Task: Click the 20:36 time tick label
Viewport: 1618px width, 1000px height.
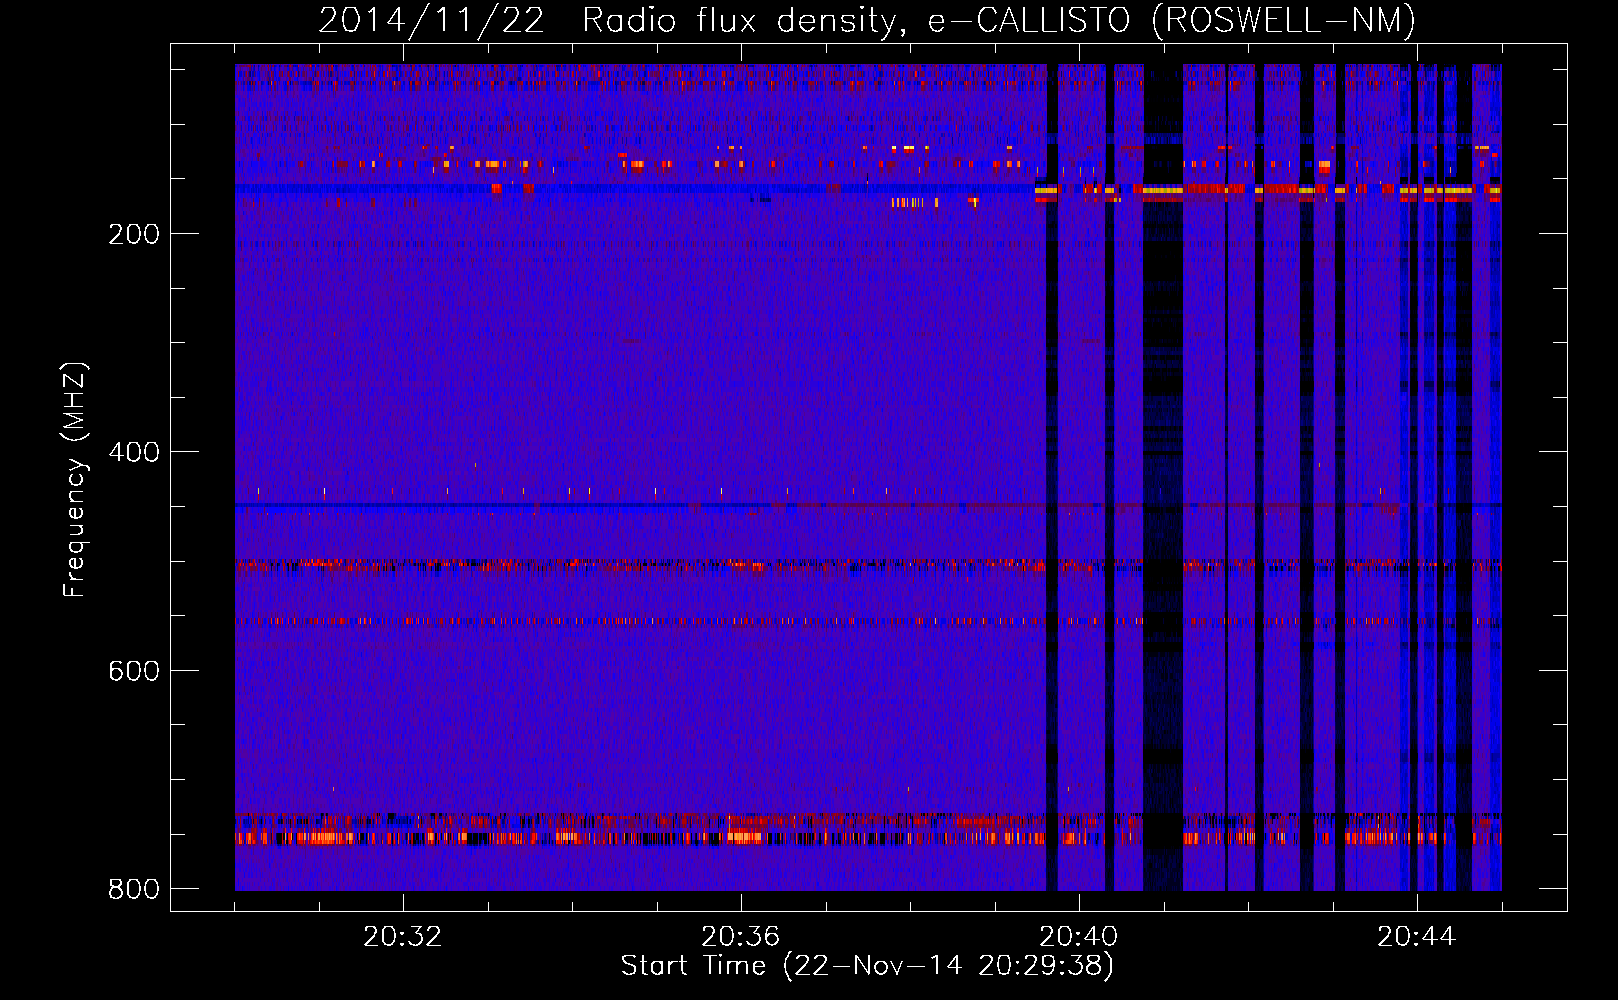Action: [x=741, y=937]
